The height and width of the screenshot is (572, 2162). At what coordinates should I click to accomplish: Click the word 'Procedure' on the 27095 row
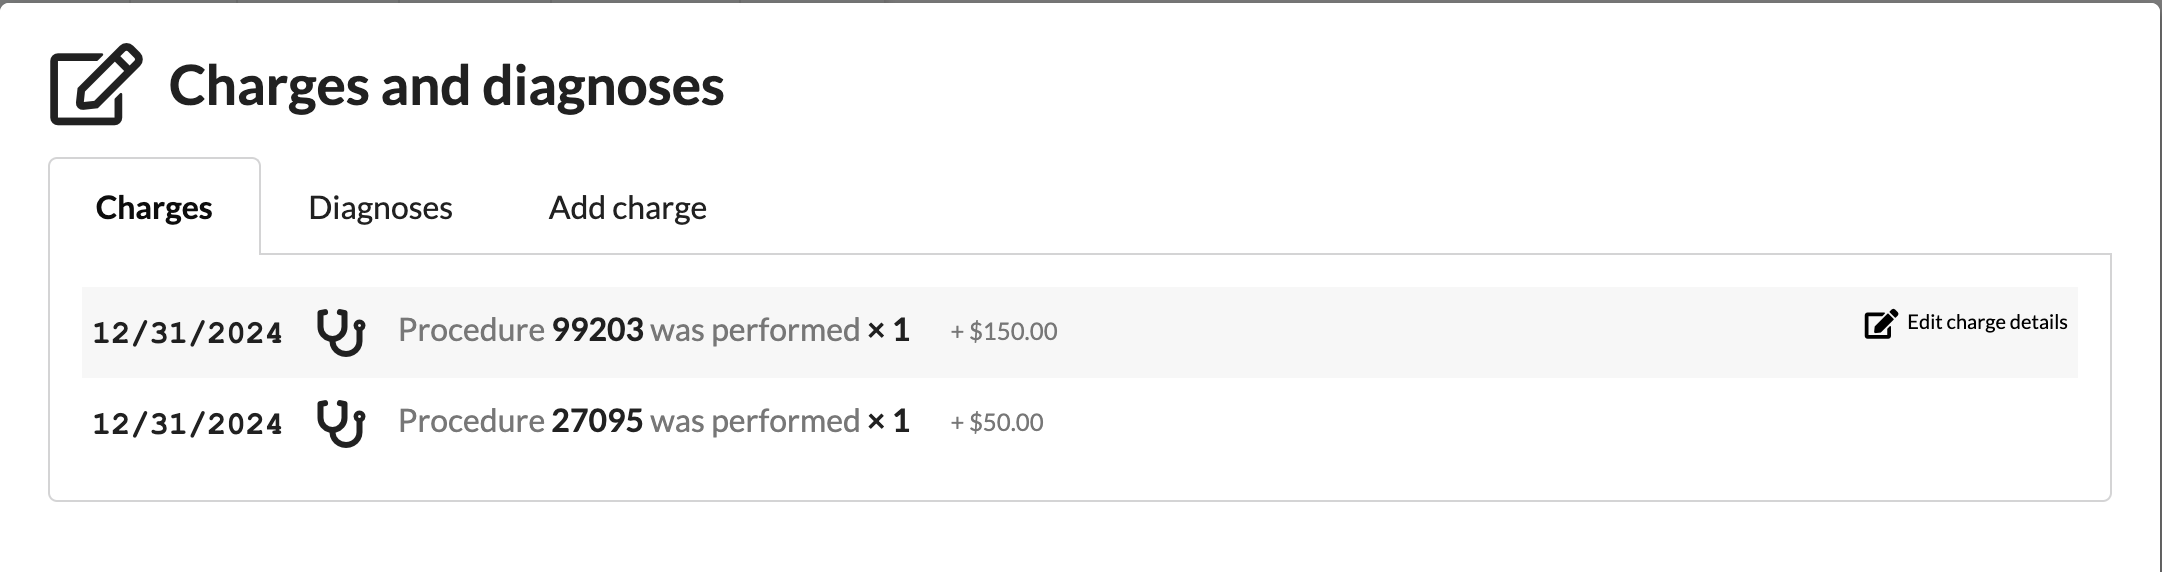tap(471, 421)
